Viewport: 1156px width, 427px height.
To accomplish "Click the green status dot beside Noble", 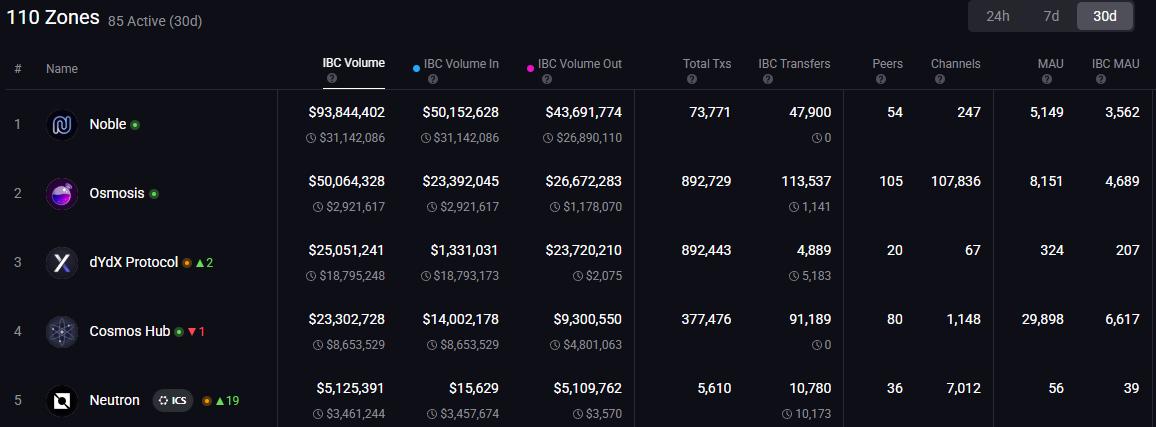I will pyautogui.click(x=135, y=125).
